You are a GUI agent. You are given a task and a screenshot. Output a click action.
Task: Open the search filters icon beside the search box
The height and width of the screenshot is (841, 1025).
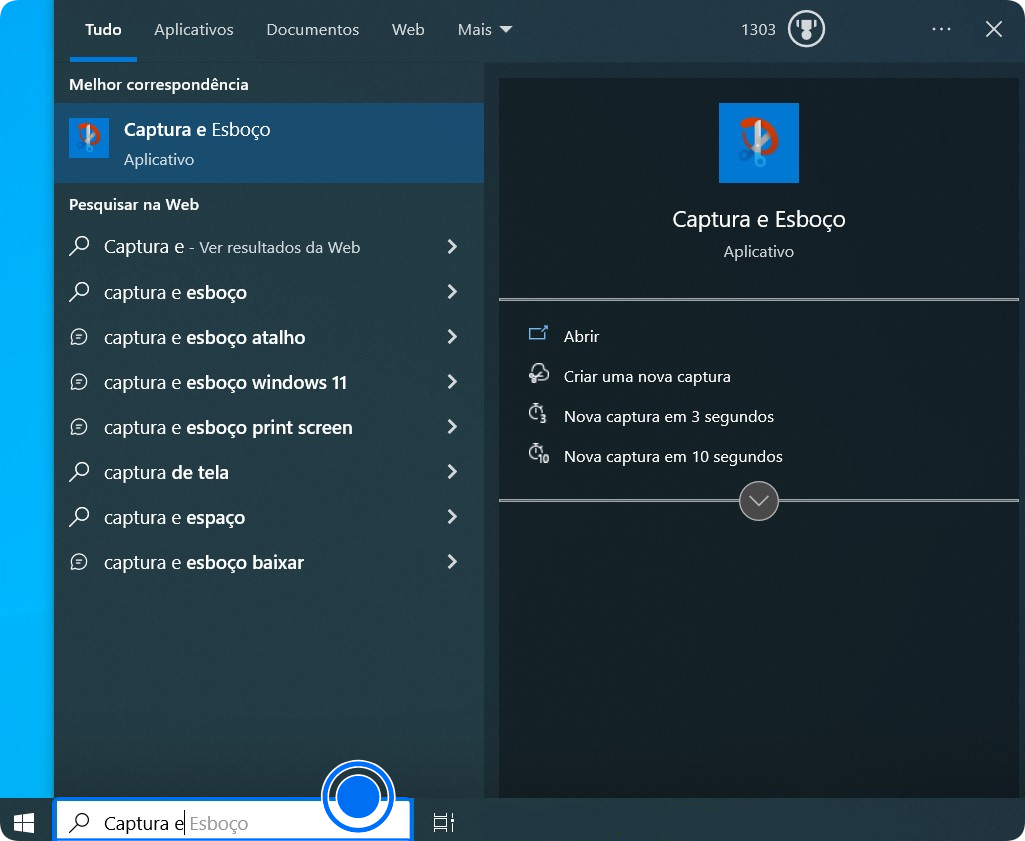pos(443,822)
